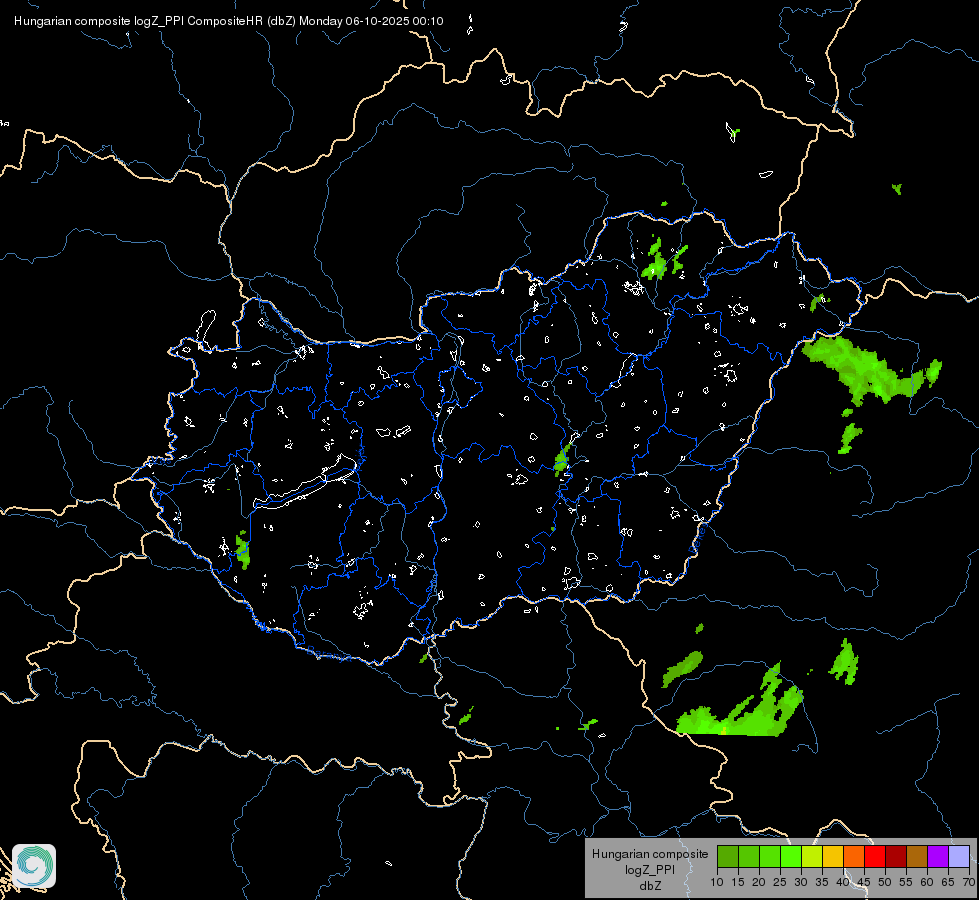Click the legend scale value '70'

pyautogui.click(x=969, y=883)
